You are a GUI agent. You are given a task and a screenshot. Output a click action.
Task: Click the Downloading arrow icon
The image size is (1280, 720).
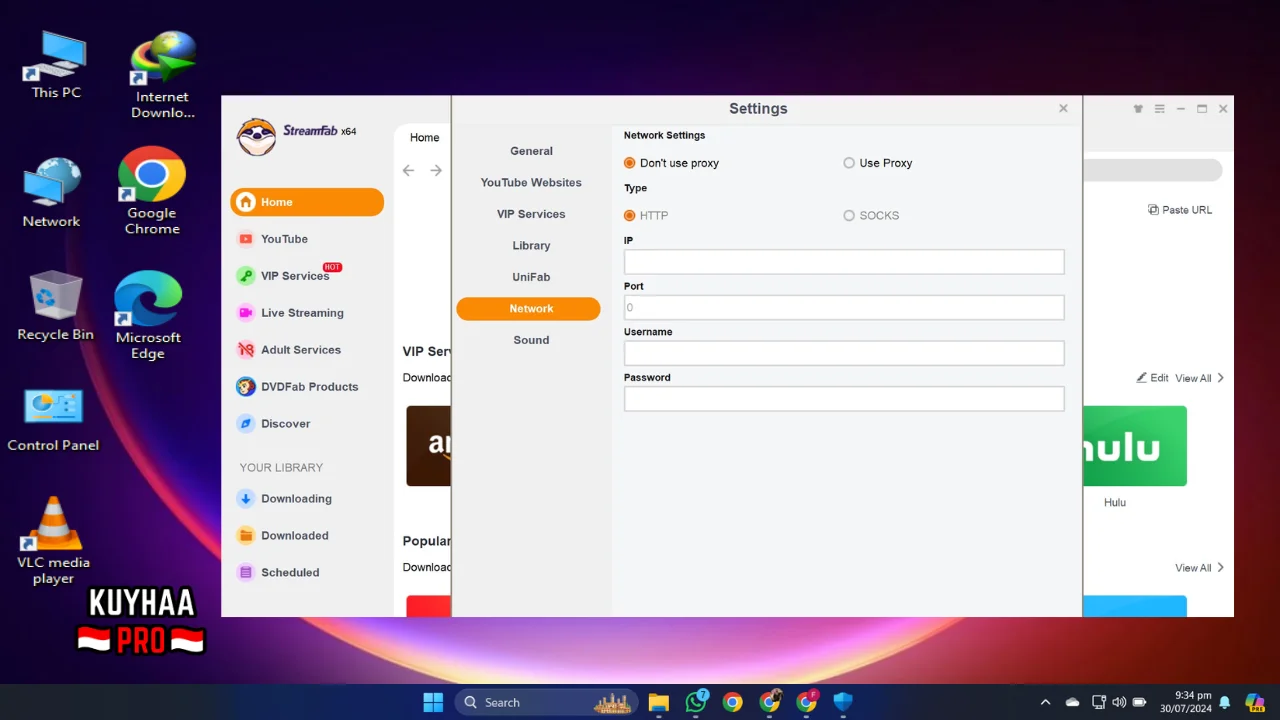click(245, 499)
